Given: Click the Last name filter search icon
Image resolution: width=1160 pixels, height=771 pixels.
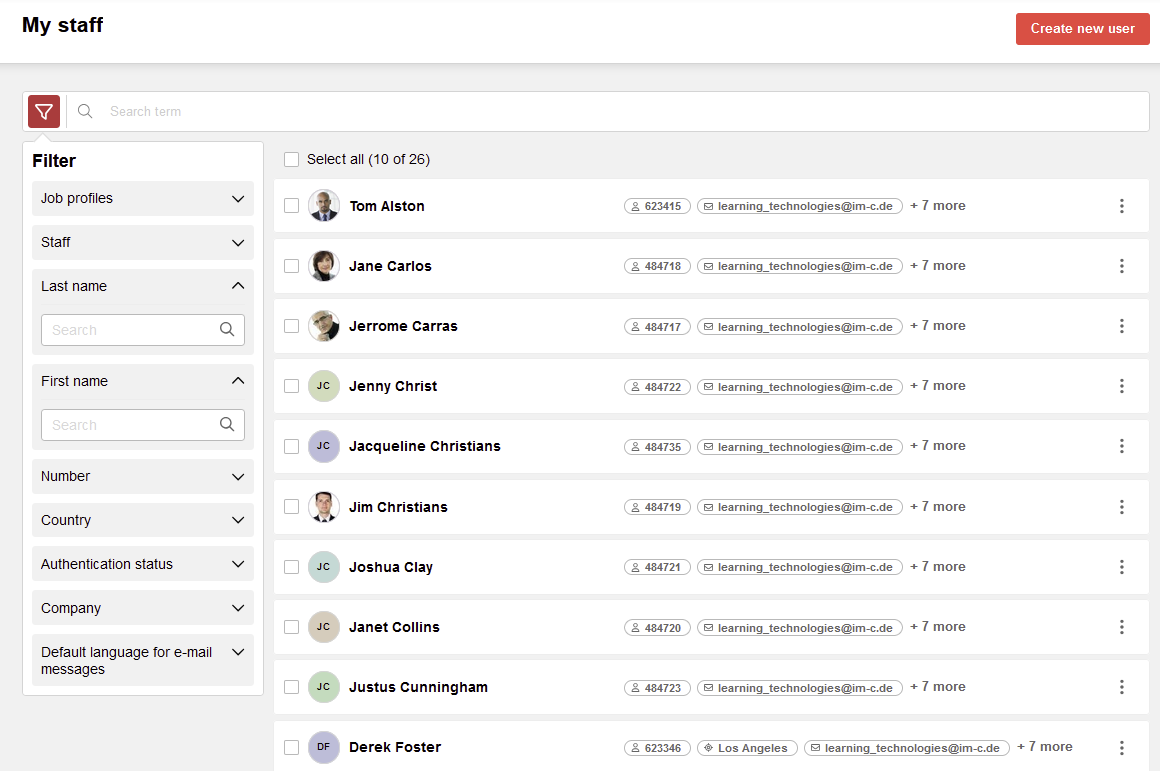Looking at the screenshot, I should (227, 330).
